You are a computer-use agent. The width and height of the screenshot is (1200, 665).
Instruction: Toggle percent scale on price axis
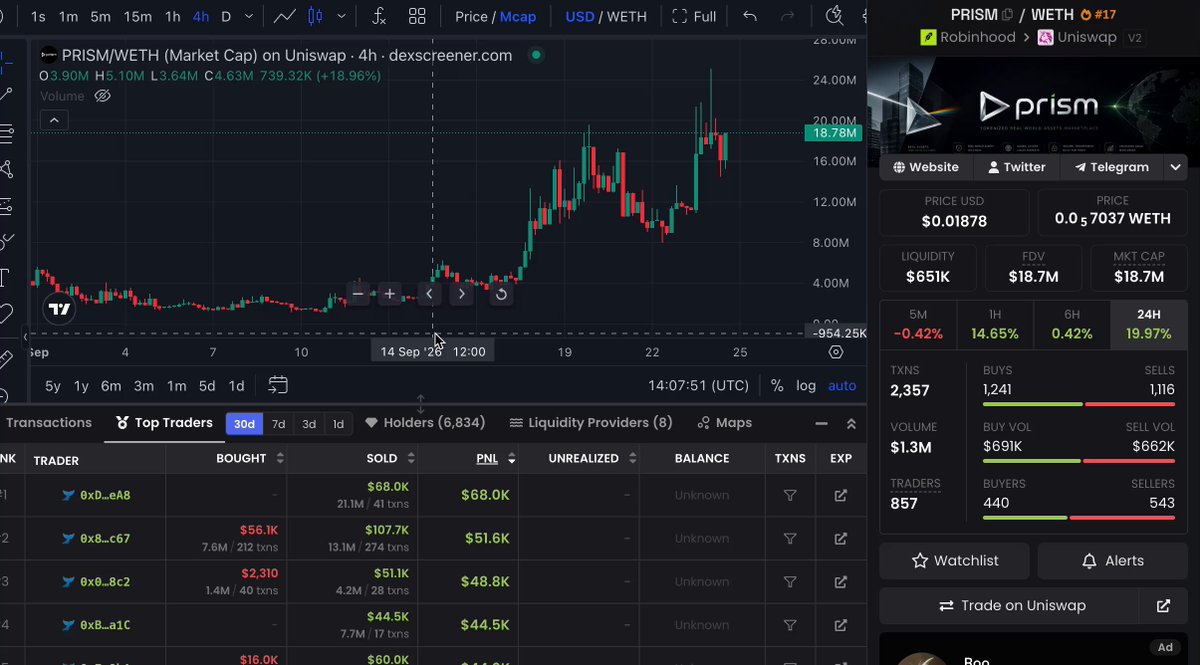777,385
